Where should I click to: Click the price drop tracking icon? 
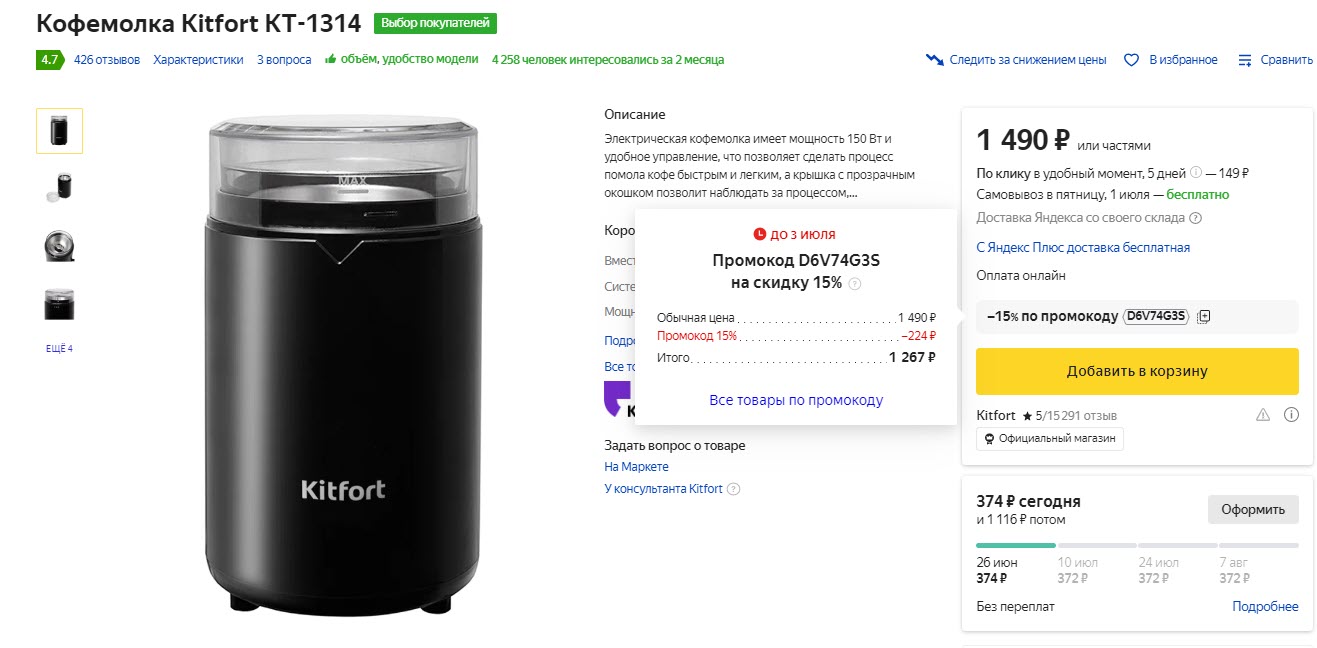[x=935, y=60]
